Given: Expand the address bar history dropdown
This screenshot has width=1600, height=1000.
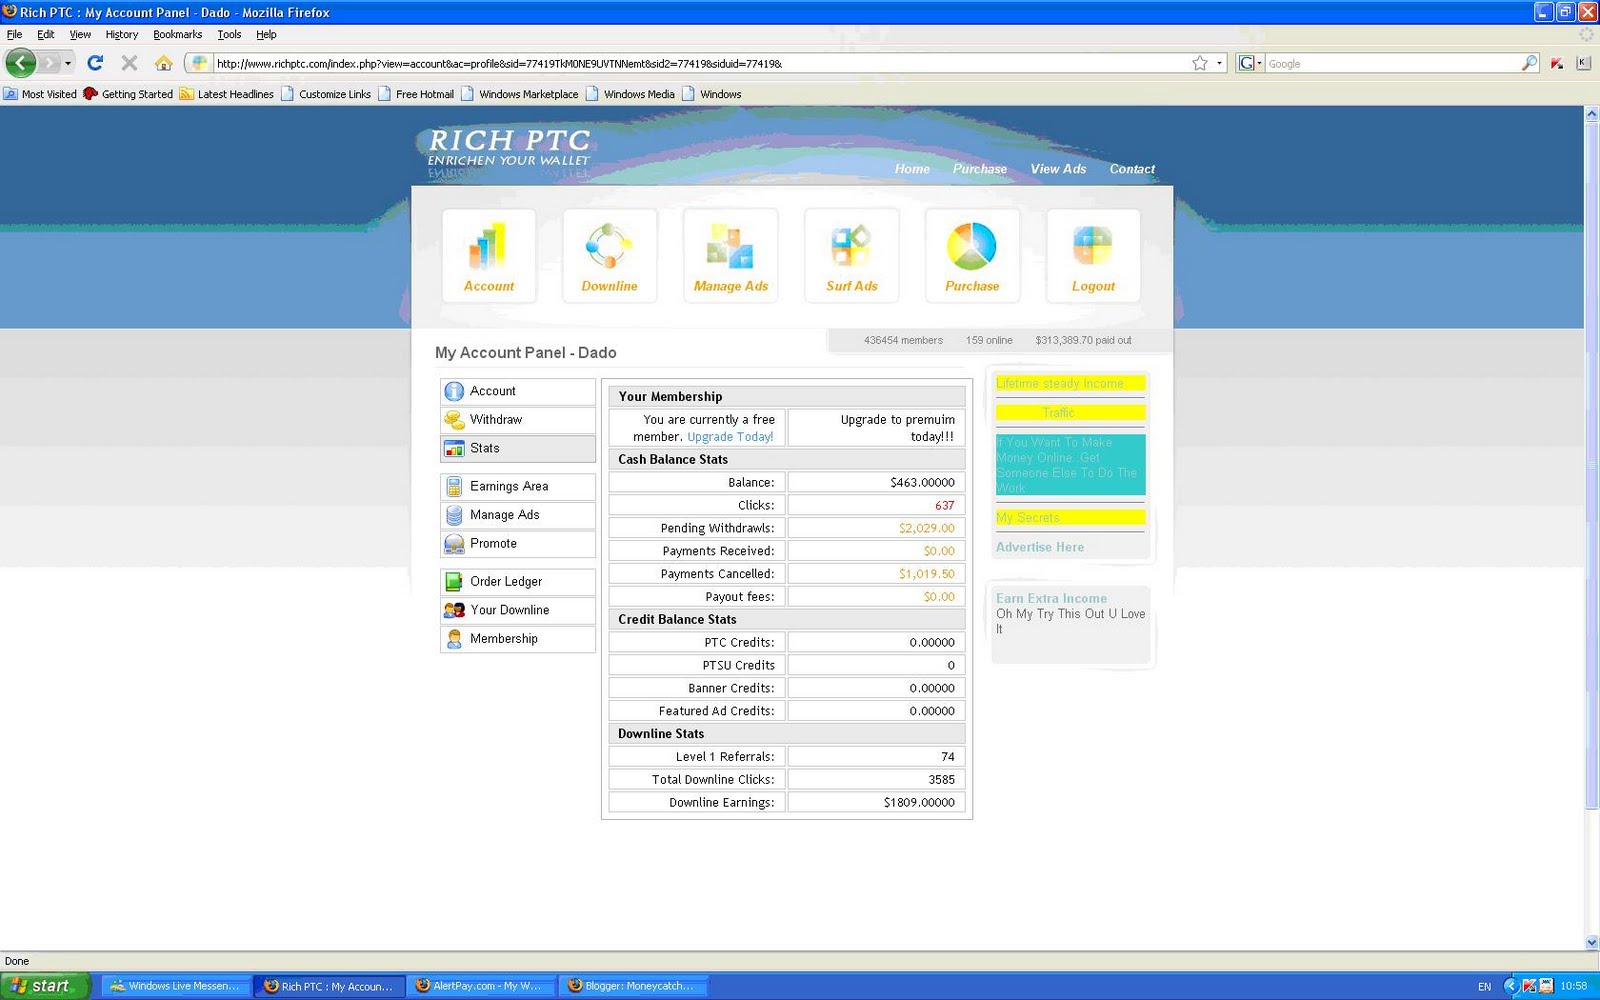Looking at the screenshot, I should (x=1219, y=63).
